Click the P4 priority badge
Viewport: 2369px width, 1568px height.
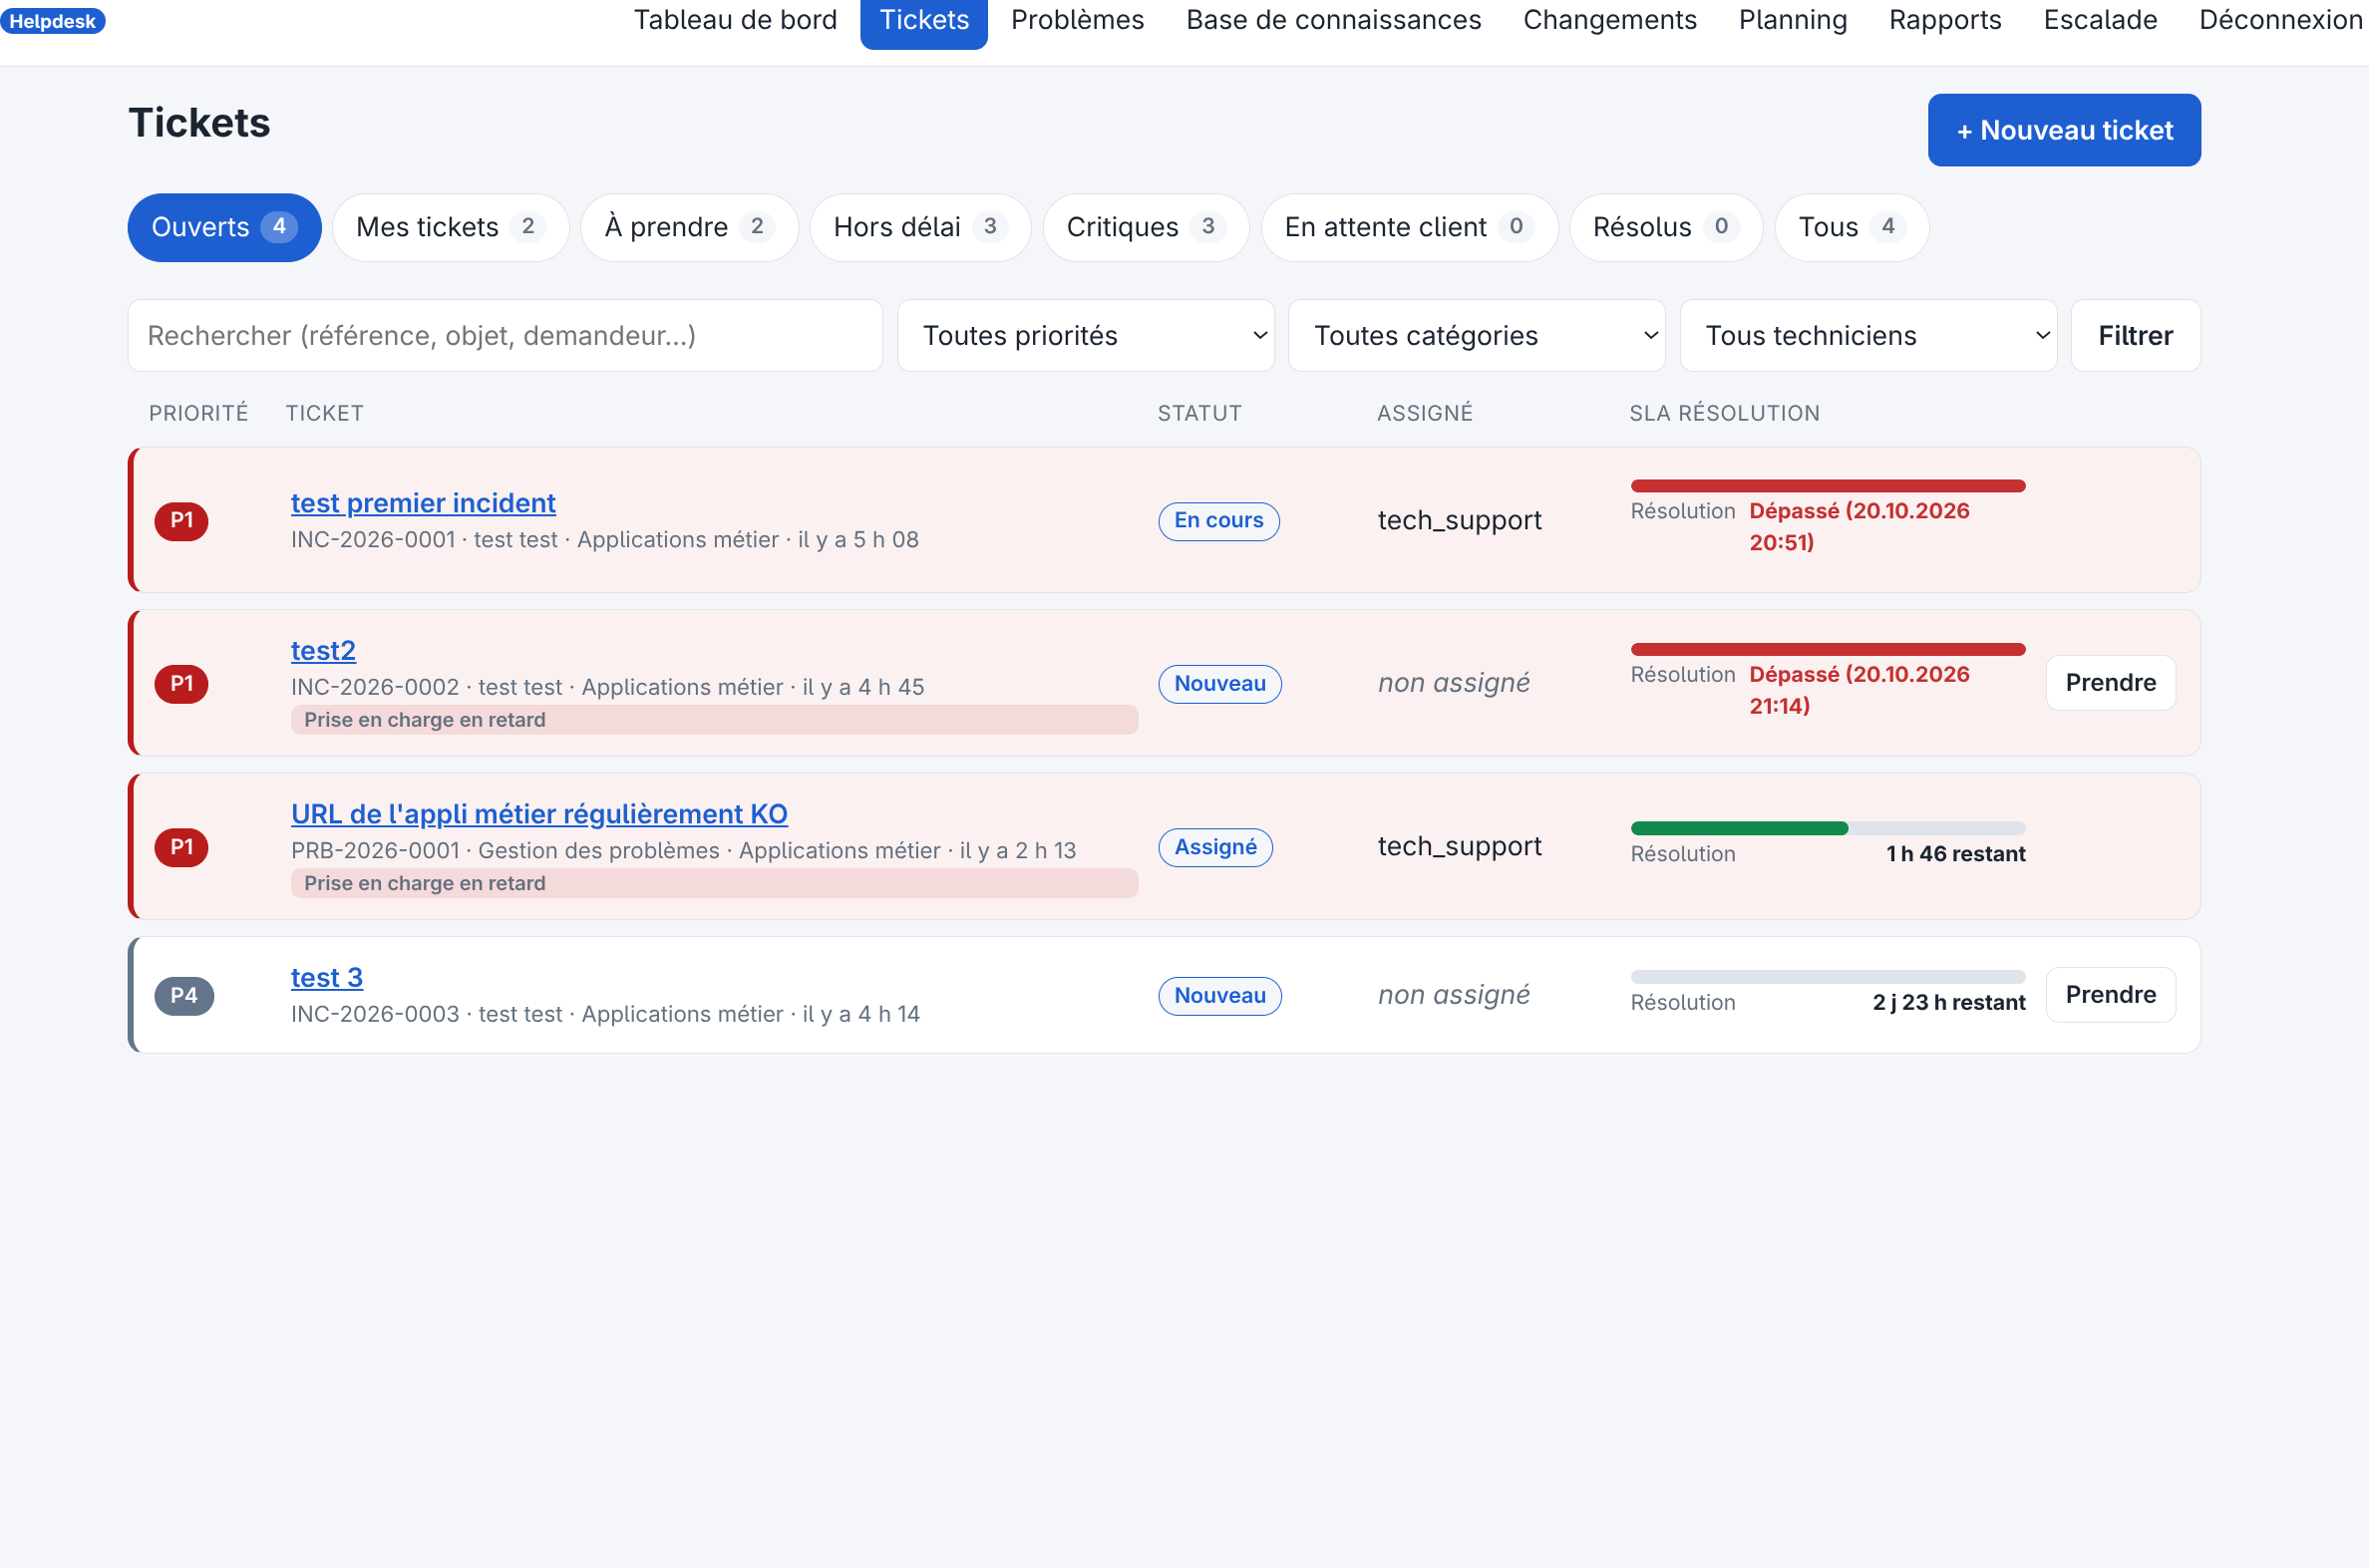[x=184, y=995]
